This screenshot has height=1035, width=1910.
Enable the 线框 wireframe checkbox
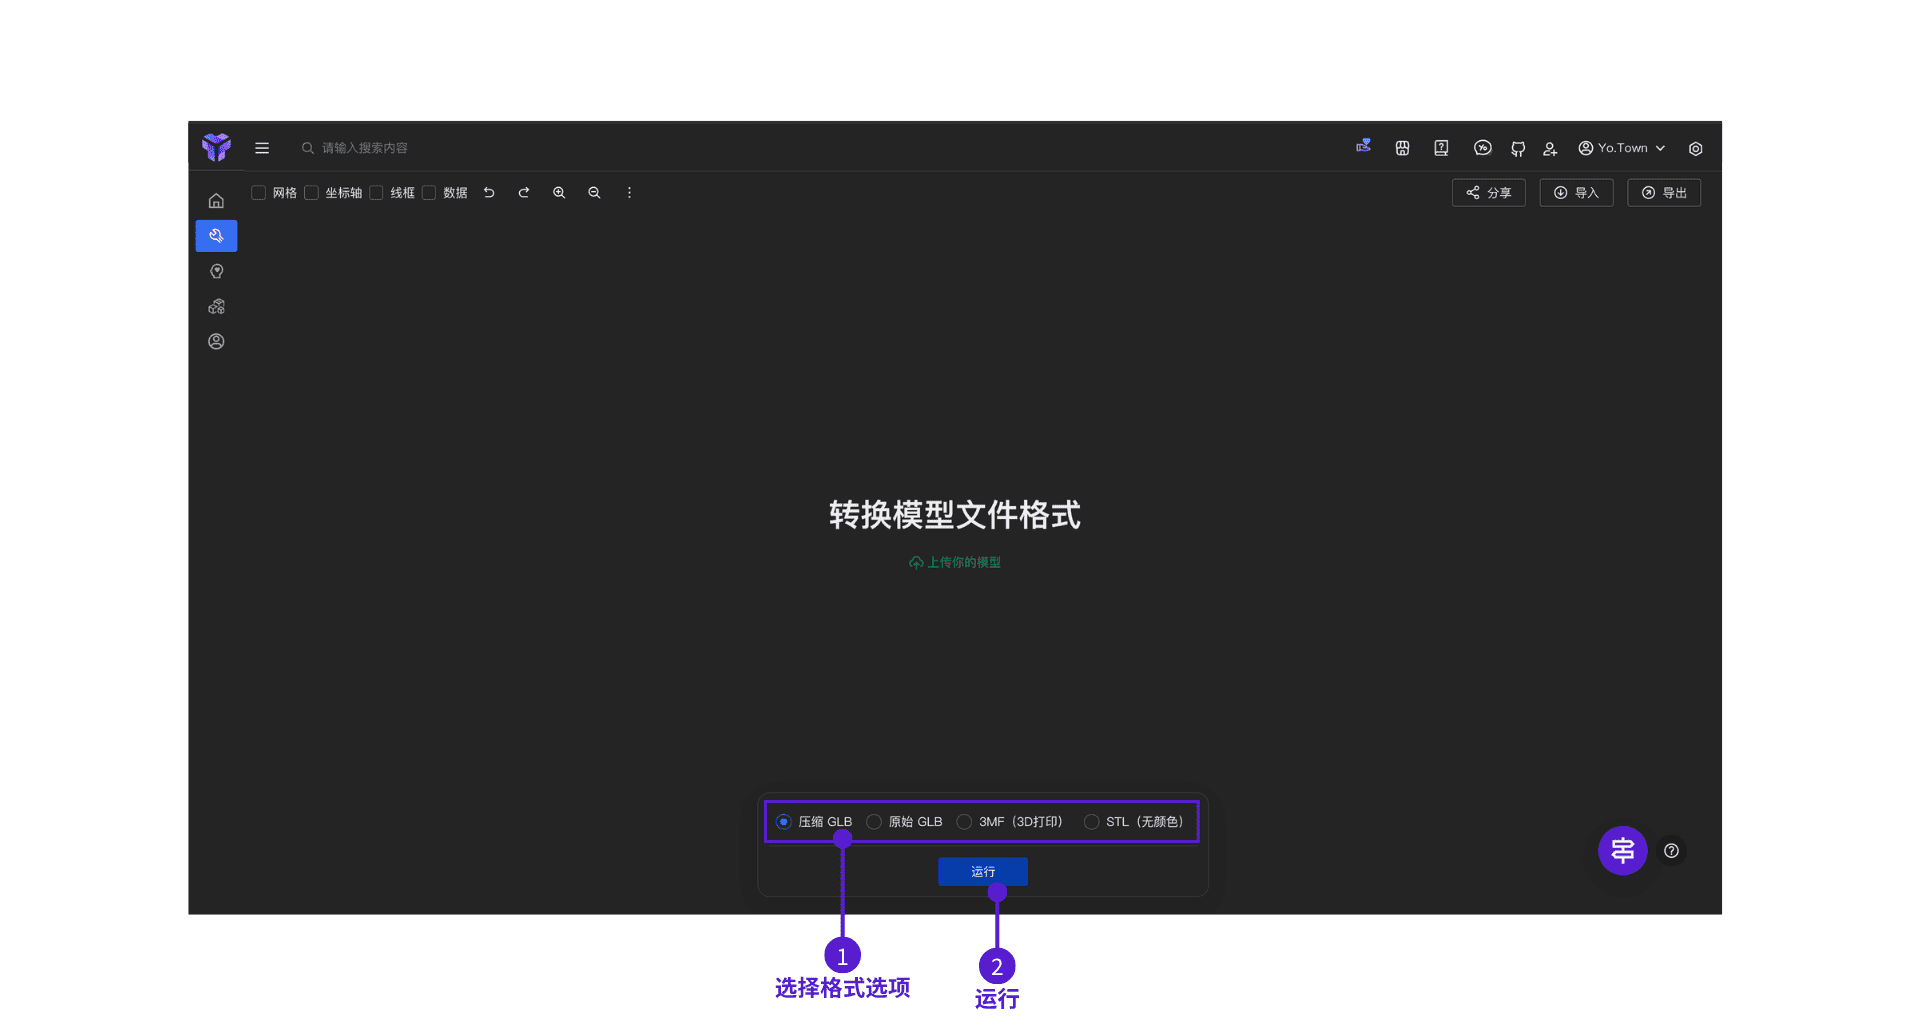coord(376,193)
